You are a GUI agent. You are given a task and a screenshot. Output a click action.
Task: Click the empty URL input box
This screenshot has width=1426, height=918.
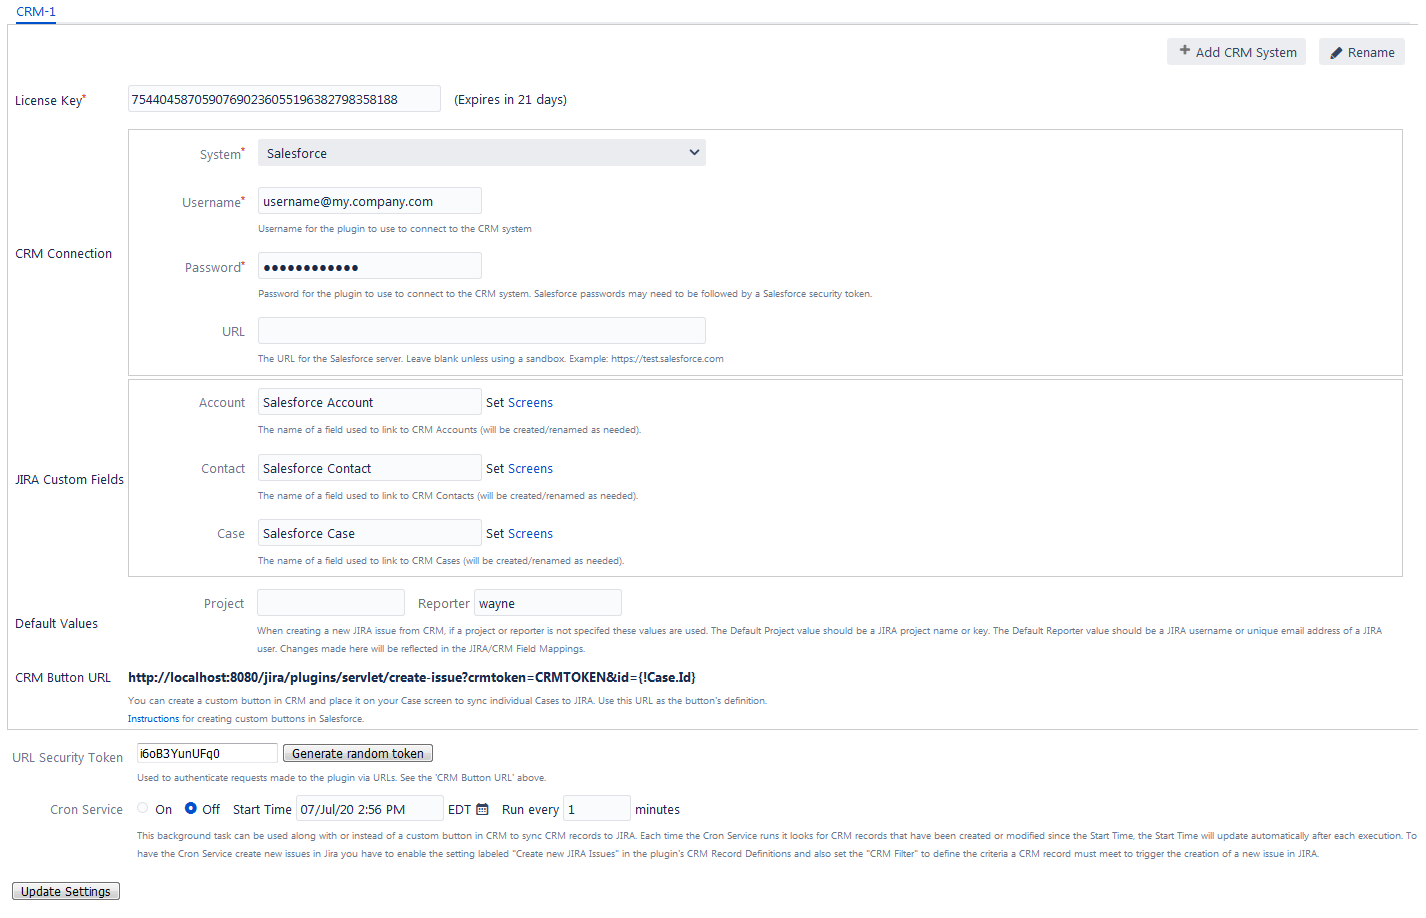(481, 331)
